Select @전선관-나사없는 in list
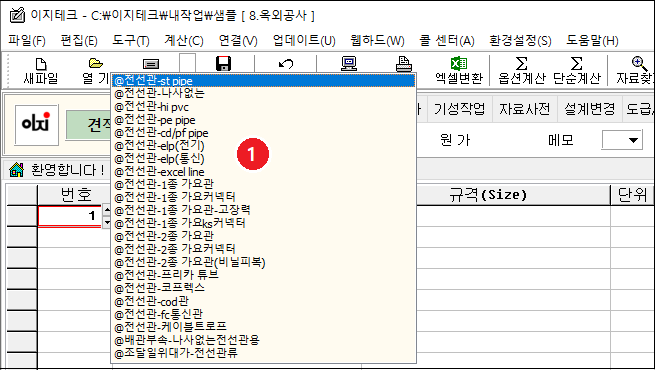This screenshot has height=370, width=655. coord(263,94)
